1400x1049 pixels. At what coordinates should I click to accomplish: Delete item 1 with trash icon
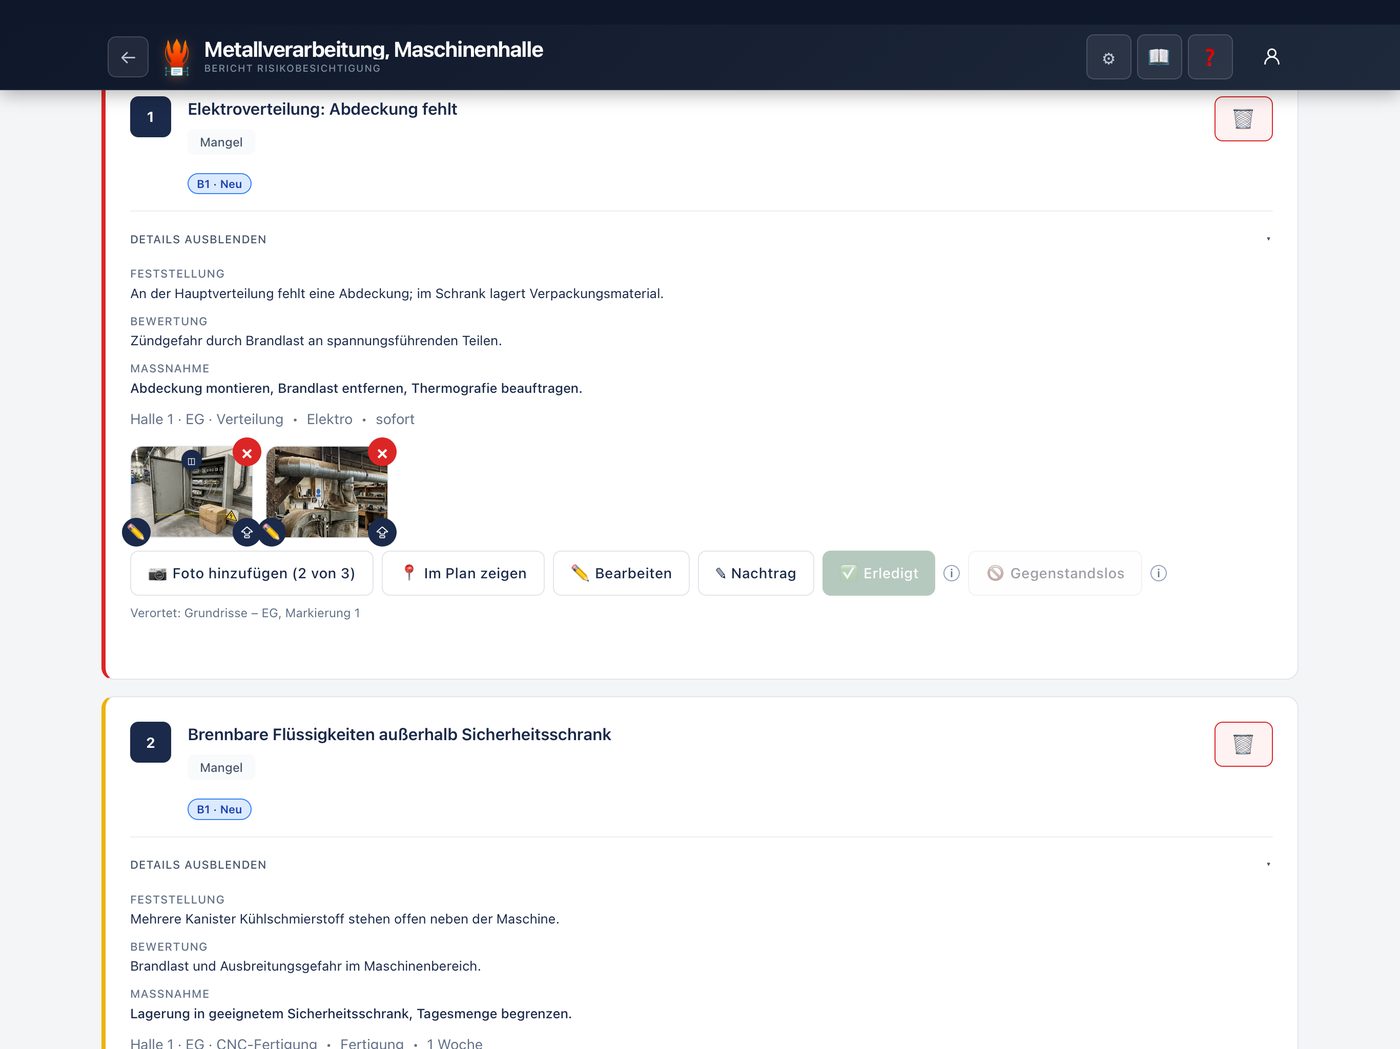point(1243,119)
